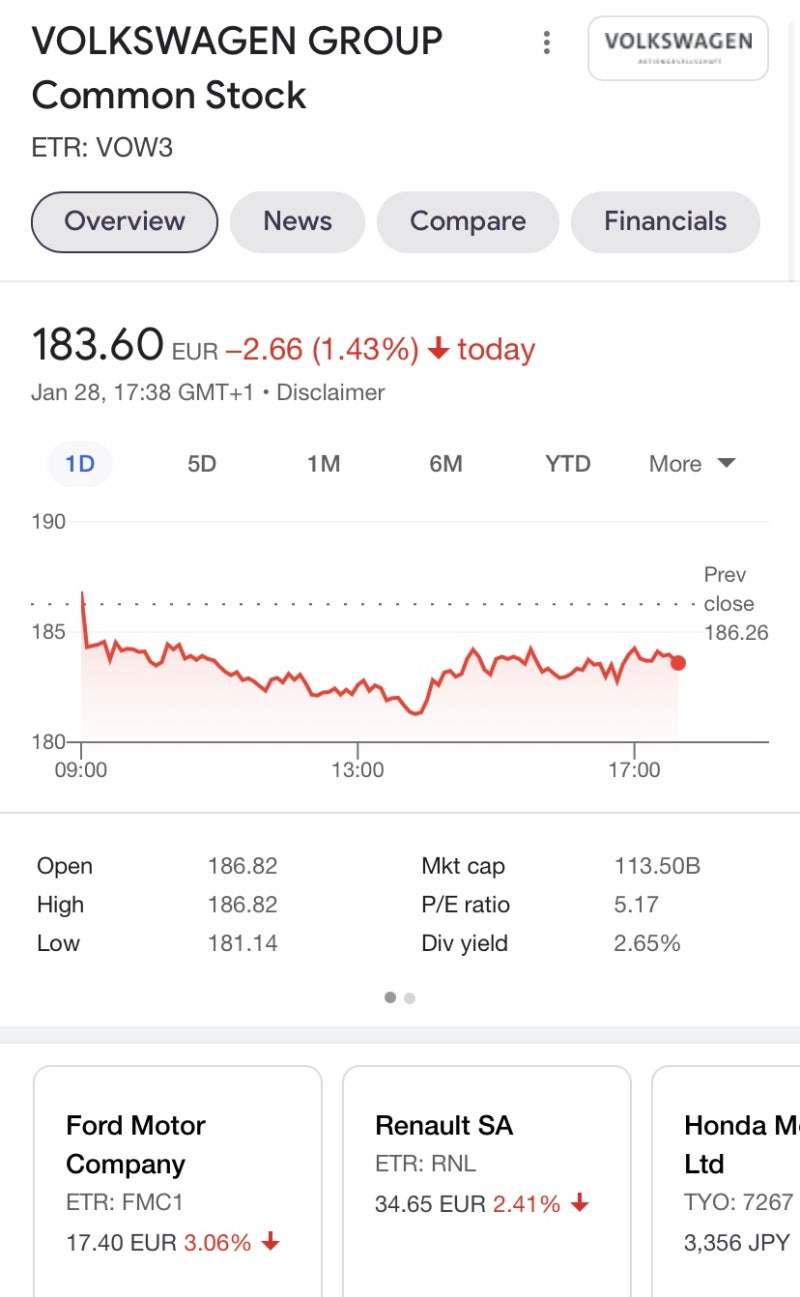This screenshot has width=800, height=1297.
Task: Click the red current-price dot on chart
Action: click(678, 662)
